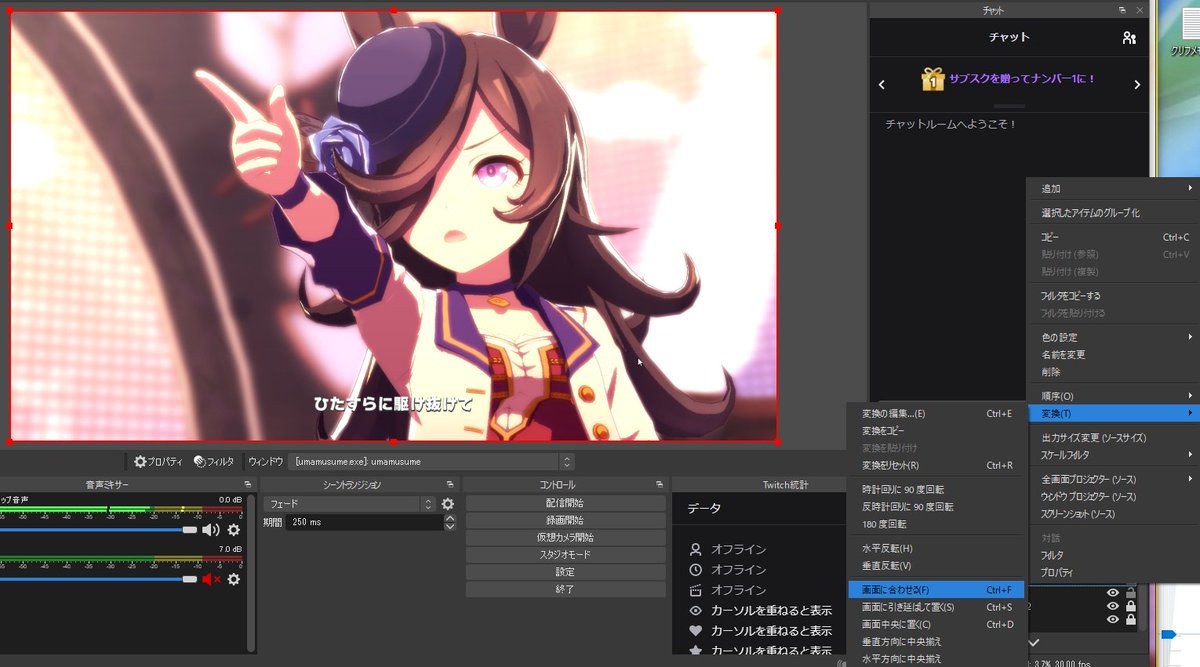Adjust the 0.0 dB track volume slider
The image size is (1200, 667).
tap(98, 530)
